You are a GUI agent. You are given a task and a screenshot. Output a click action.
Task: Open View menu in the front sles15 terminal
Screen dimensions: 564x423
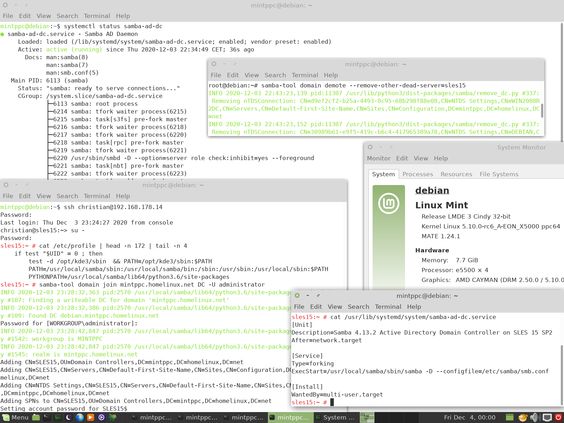point(335,307)
